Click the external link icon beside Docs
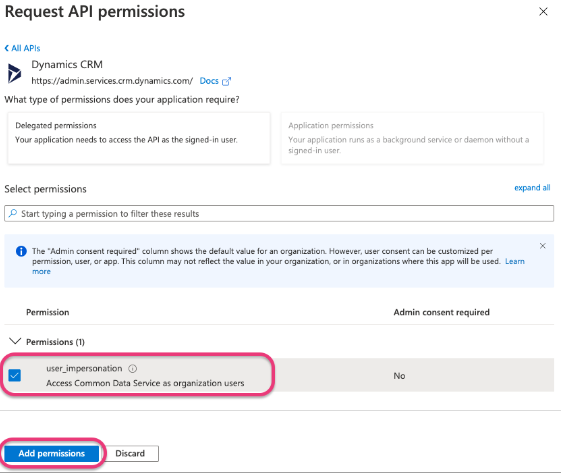 click(226, 82)
